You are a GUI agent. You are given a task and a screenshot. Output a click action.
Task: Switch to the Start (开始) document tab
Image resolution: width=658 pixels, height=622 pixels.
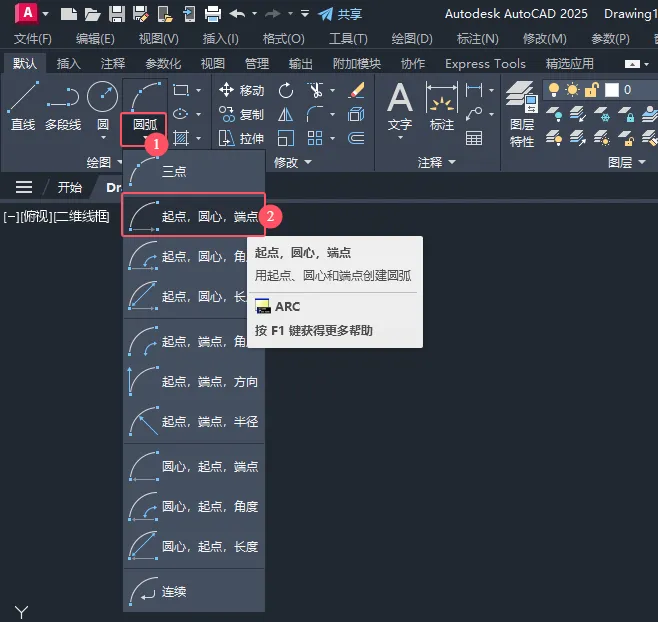[x=69, y=187]
